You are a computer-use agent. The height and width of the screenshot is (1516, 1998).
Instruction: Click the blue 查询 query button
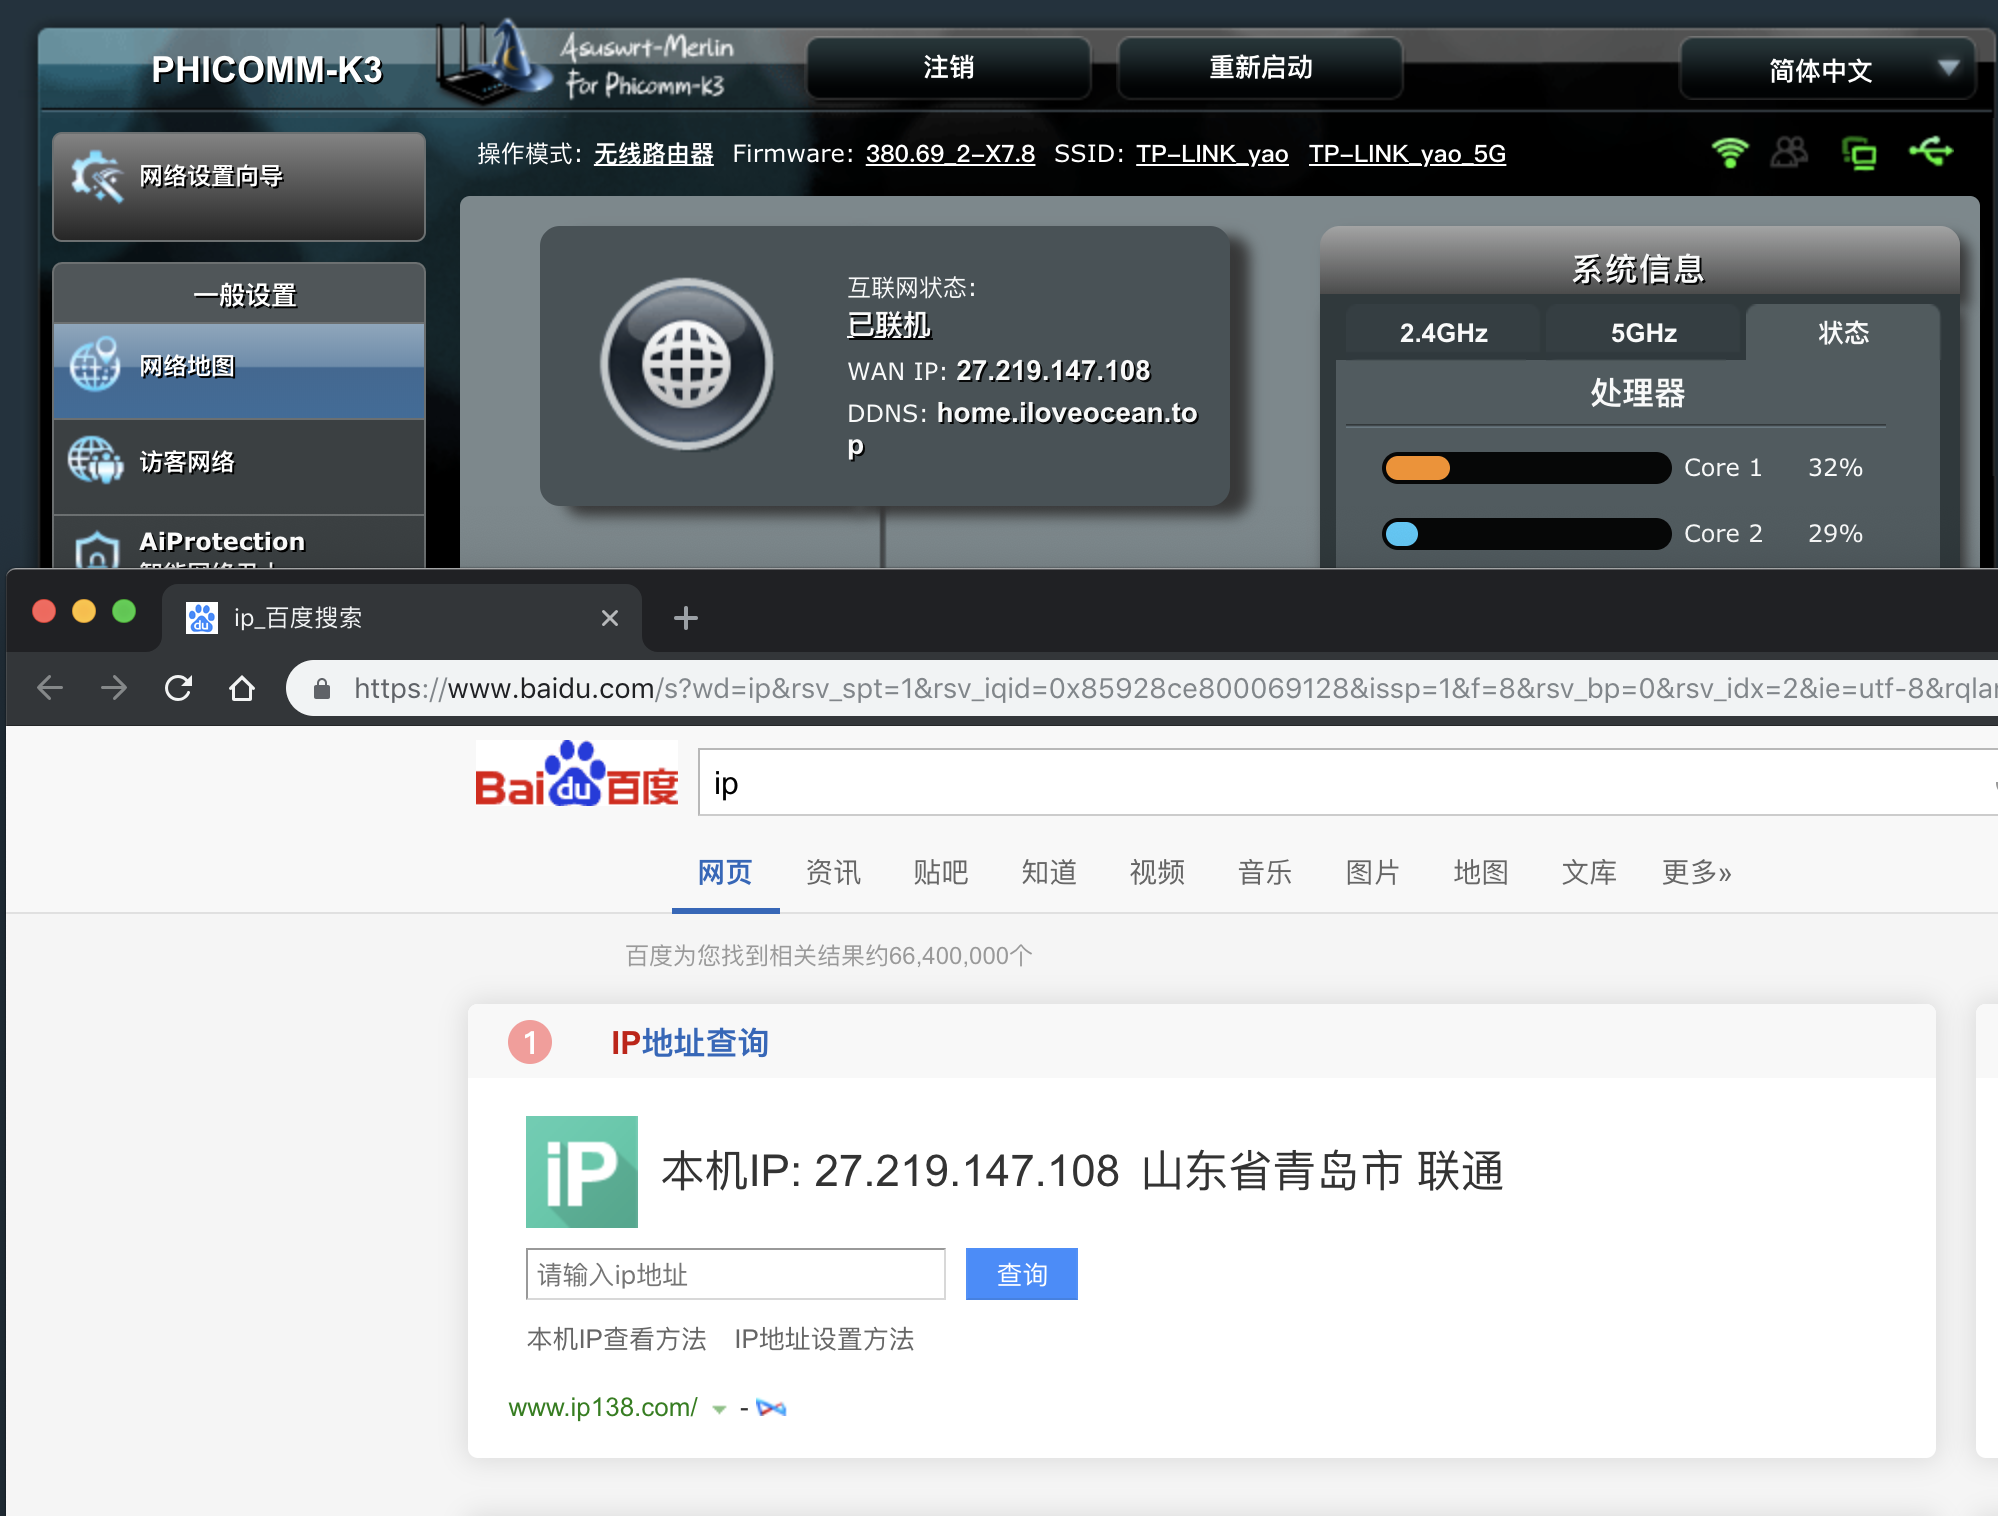click(1022, 1274)
